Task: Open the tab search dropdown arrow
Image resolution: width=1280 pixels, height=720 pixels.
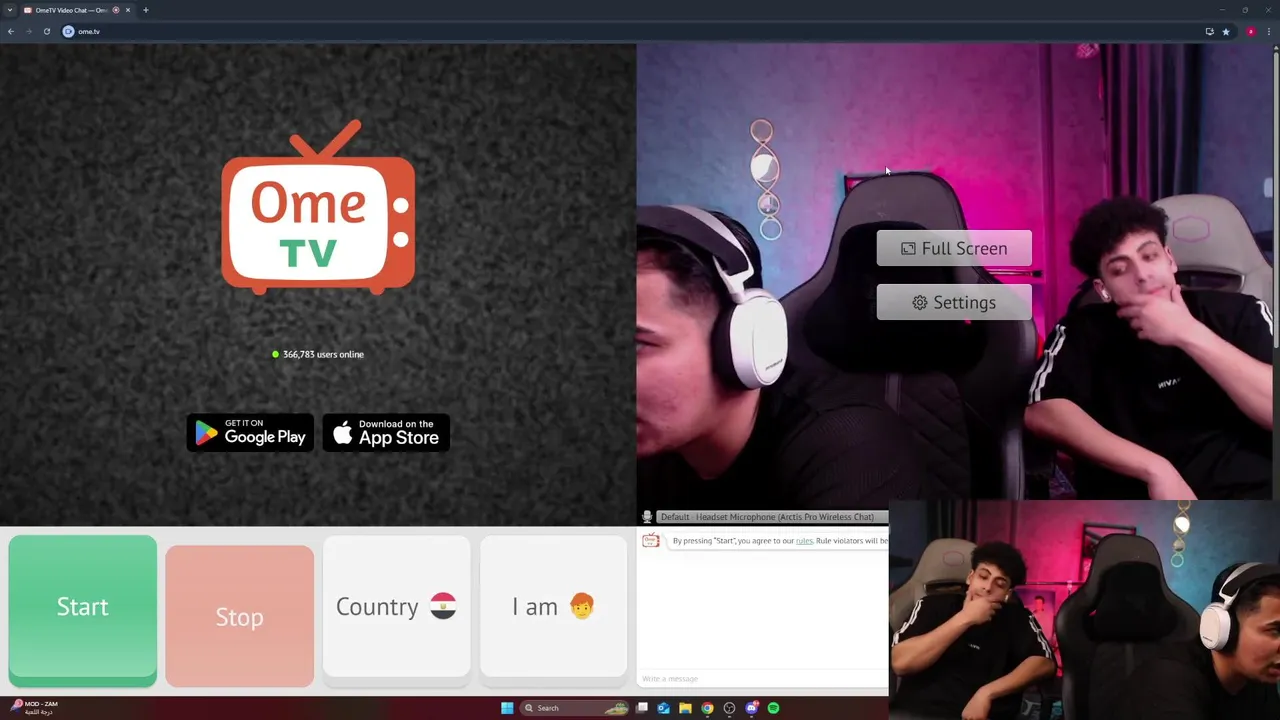Action: [10, 10]
